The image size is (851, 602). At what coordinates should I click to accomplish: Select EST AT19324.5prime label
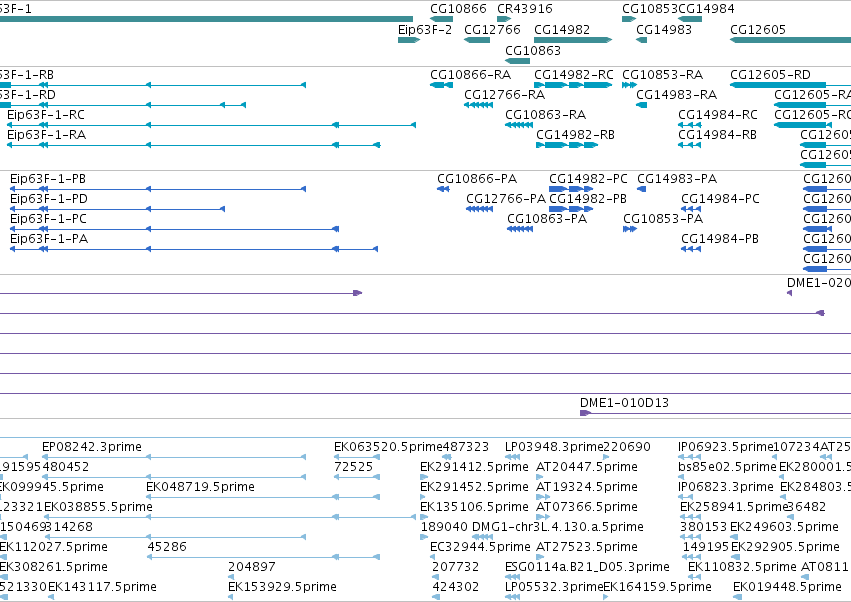(587, 487)
